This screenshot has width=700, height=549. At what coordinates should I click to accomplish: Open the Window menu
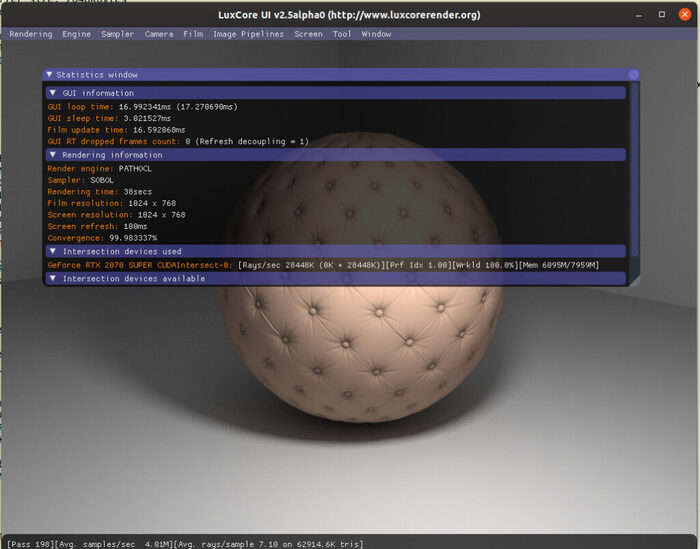(x=377, y=34)
